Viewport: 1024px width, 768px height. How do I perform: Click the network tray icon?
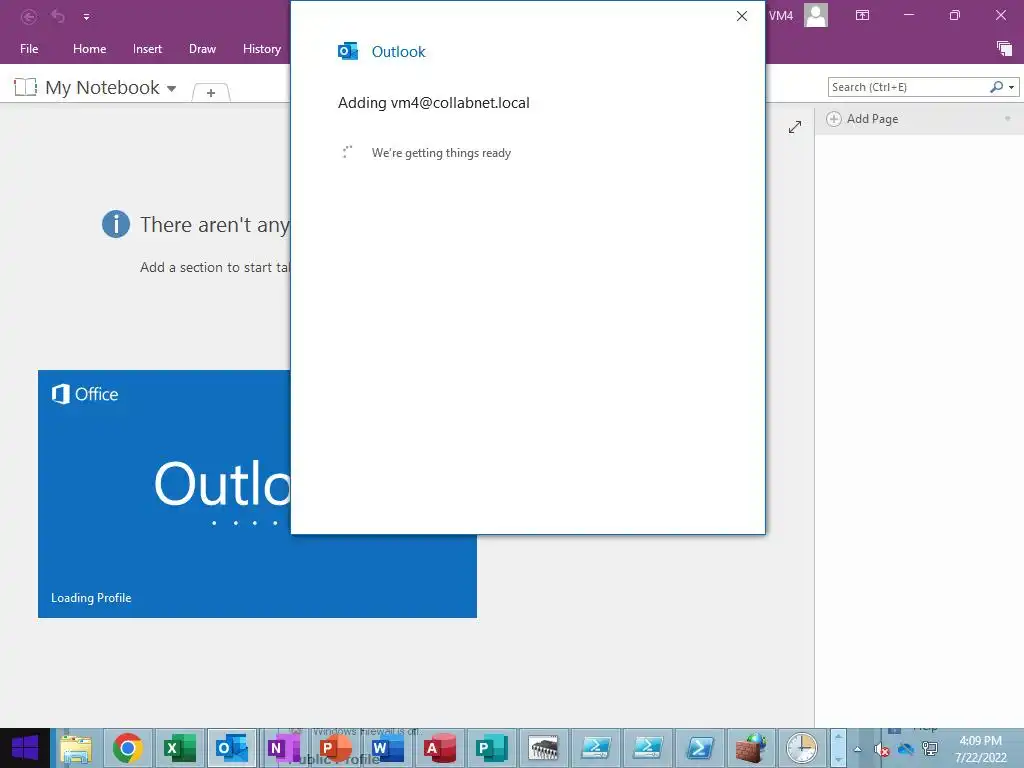pos(930,750)
